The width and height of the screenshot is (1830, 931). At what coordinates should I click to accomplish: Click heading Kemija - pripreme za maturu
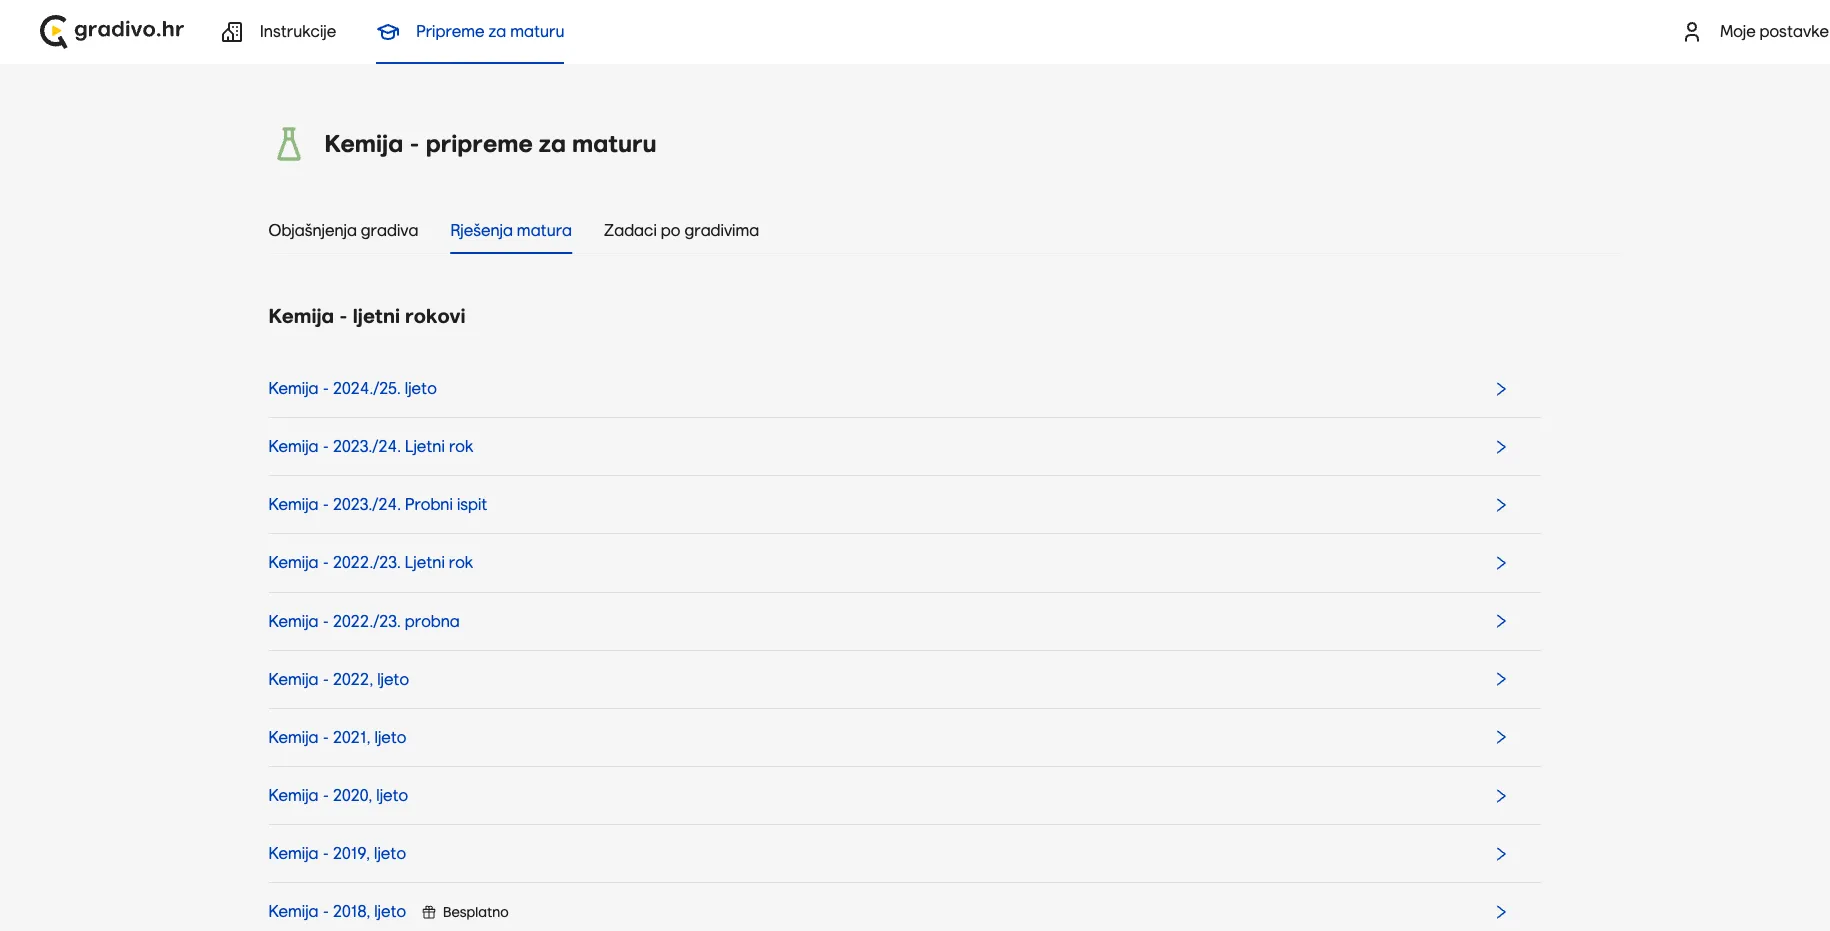pyautogui.click(x=490, y=144)
